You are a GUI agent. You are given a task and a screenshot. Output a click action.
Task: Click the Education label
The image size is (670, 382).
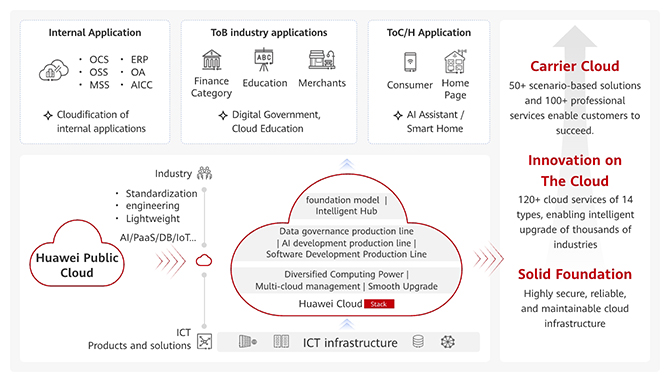[265, 83]
